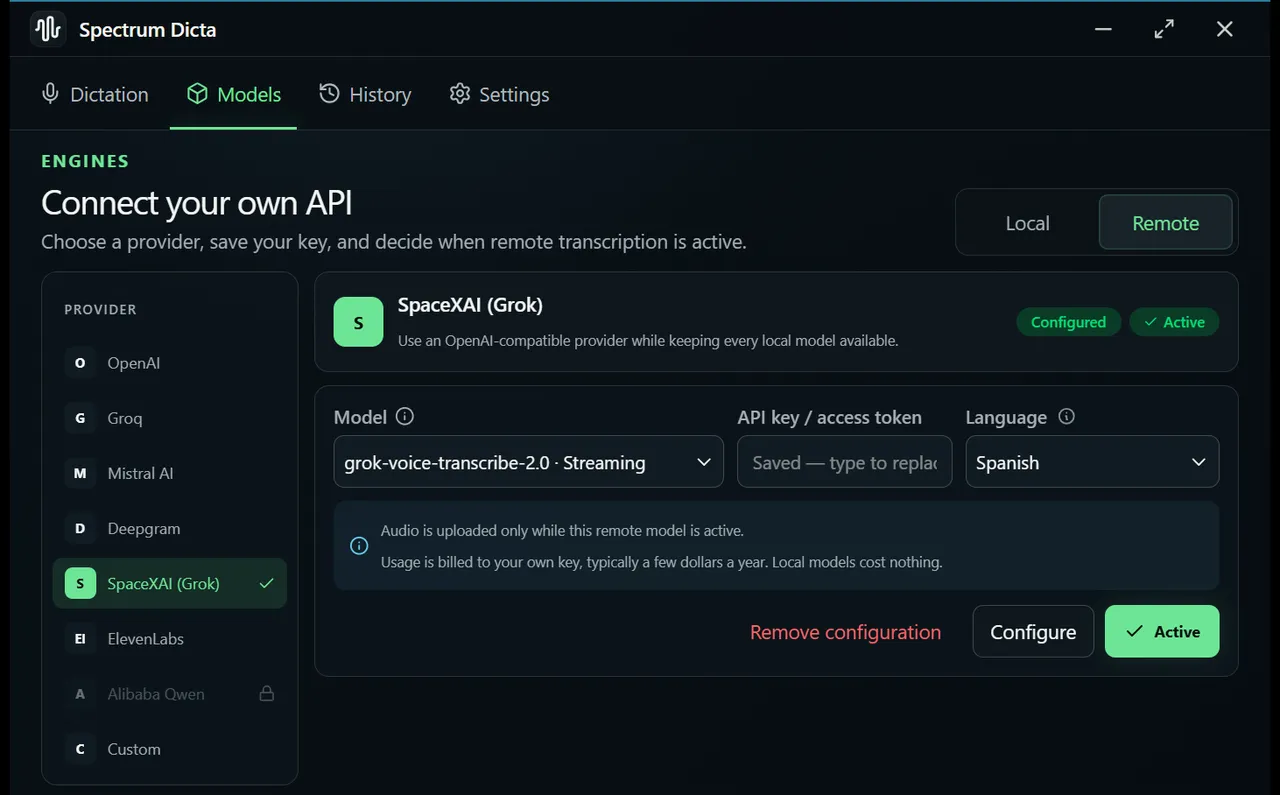Go to the History tab
Screen dimensions: 1280x795
(x=365, y=94)
